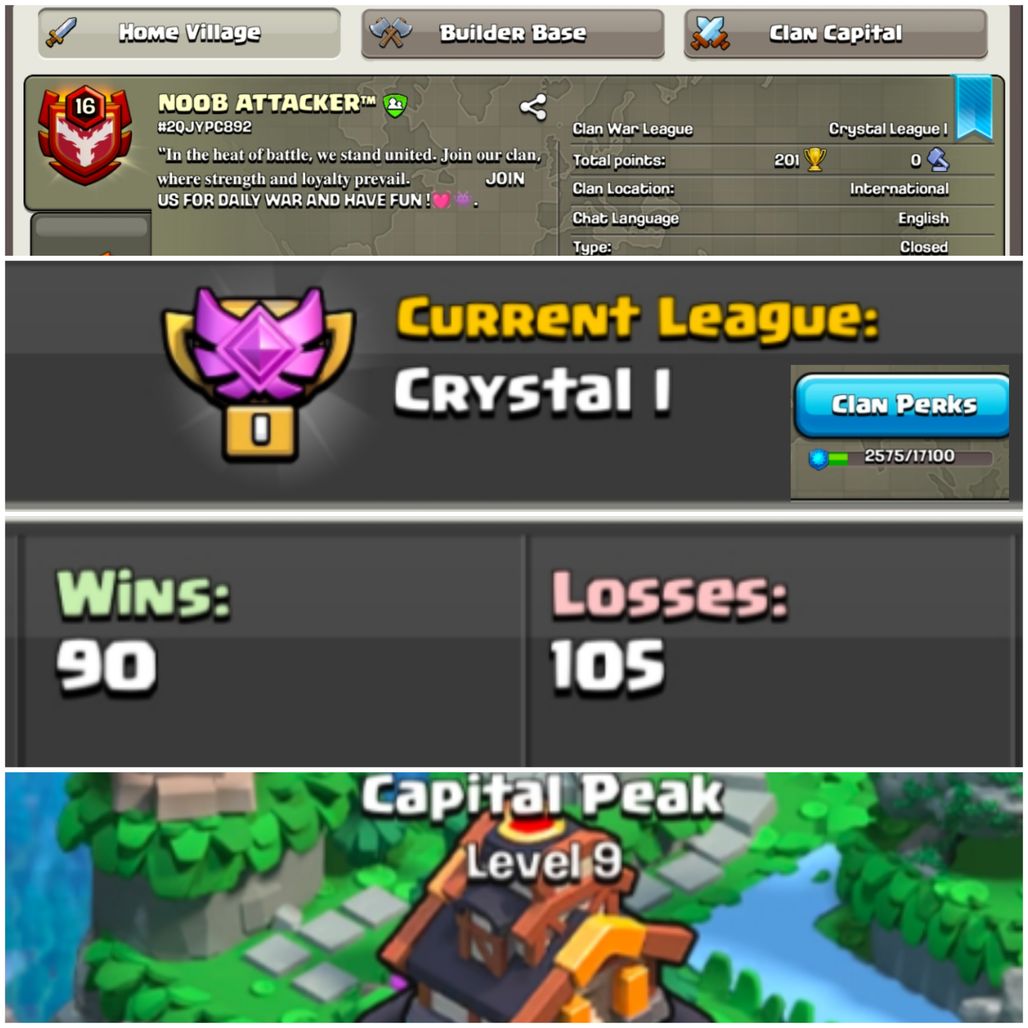1028x1028 pixels.
Task: Click the builder hammer icon next to 0
Action: tap(938, 159)
